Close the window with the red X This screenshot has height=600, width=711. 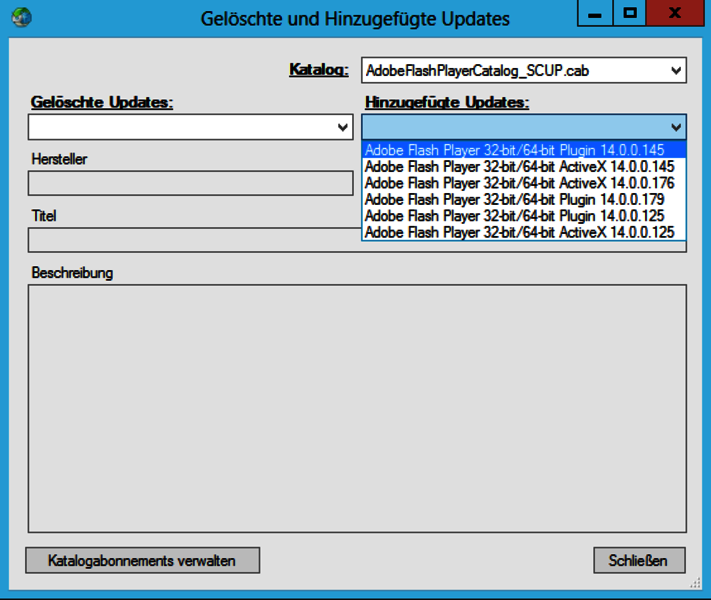coord(675,13)
